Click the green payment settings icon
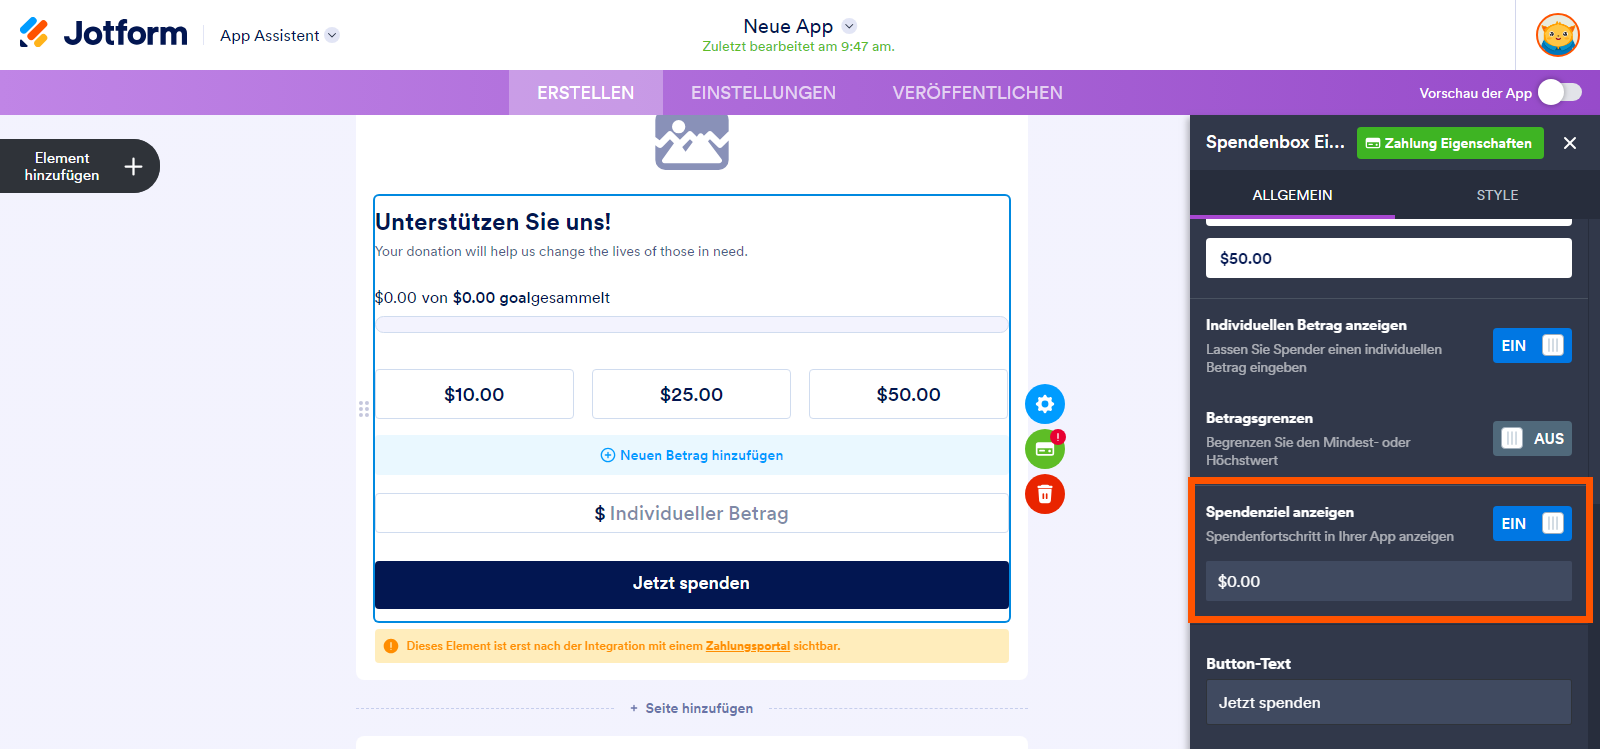Viewport: 1600px width, 749px height. 1044,449
